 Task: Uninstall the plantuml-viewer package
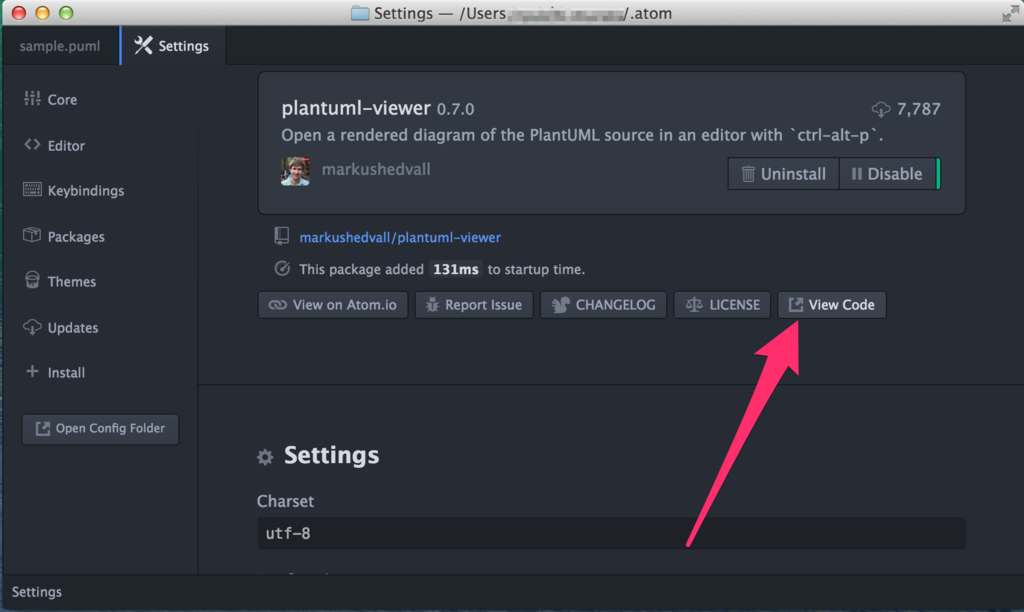pyautogui.click(x=783, y=174)
